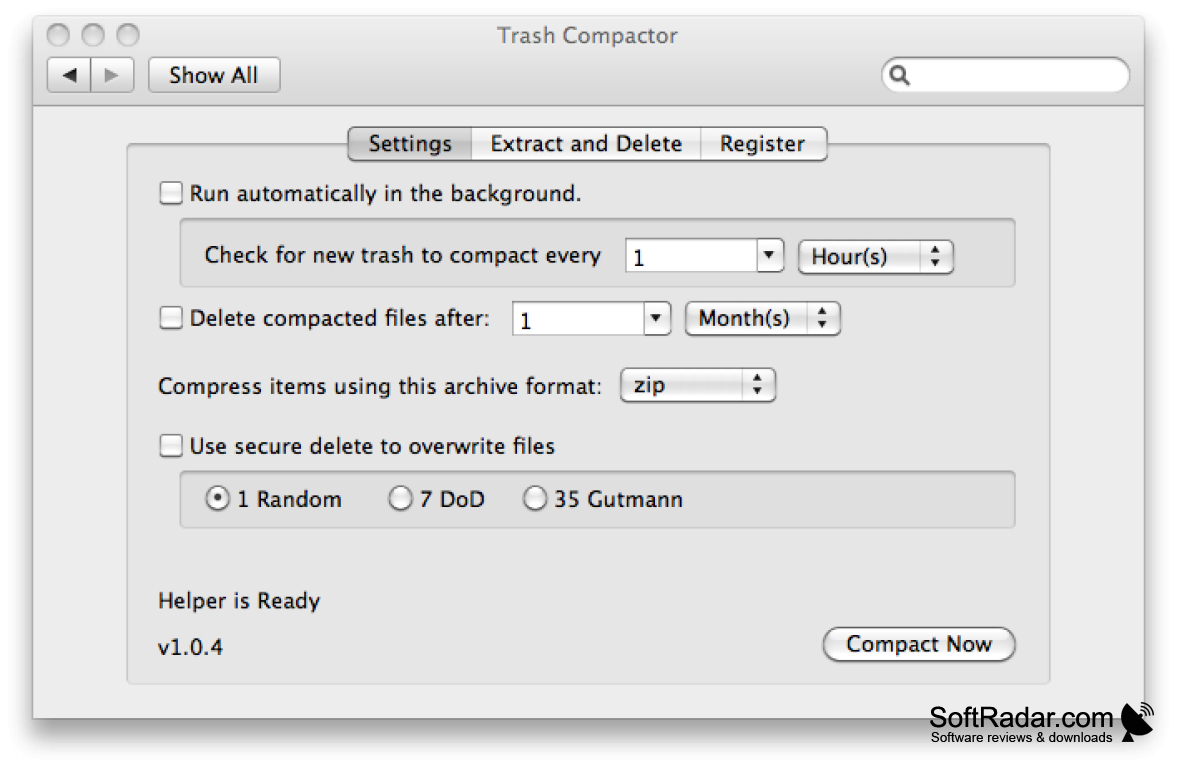Open the Month(s) unit dropdown

(x=763, y=318)
